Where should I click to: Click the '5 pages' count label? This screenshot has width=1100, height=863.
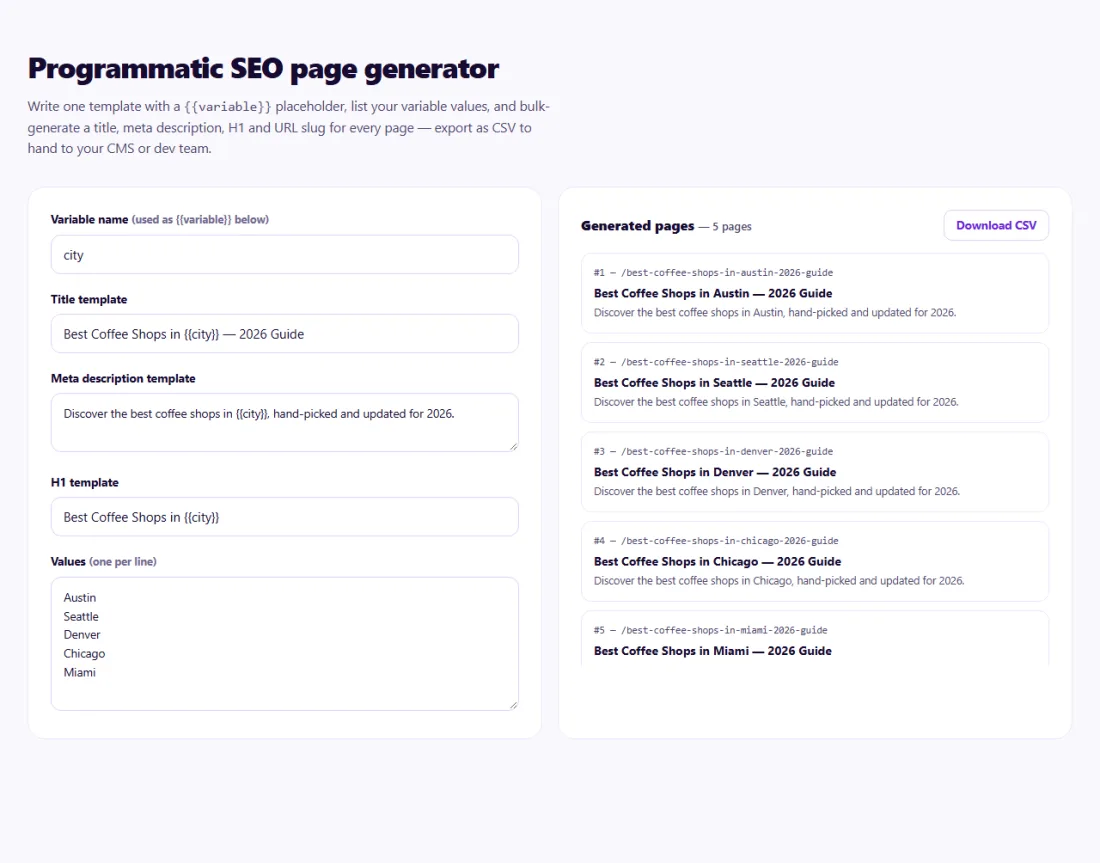click(x=732, y=227)
